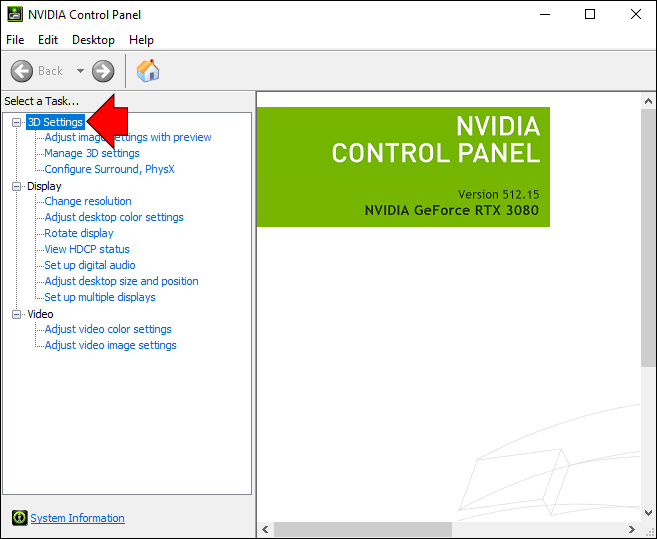Open Manage 3D settings
Viewport: 657px width, 539px height.
point(92,153)
